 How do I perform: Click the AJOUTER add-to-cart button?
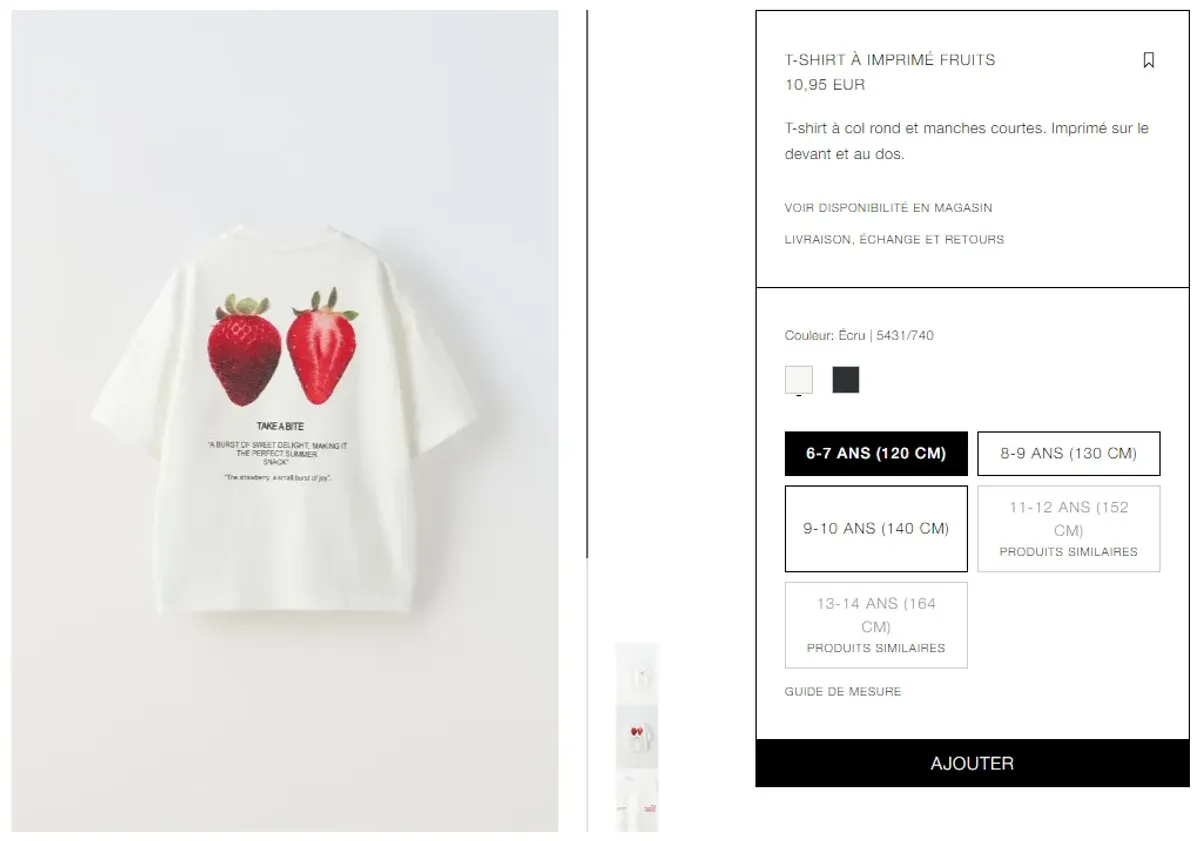972,763
